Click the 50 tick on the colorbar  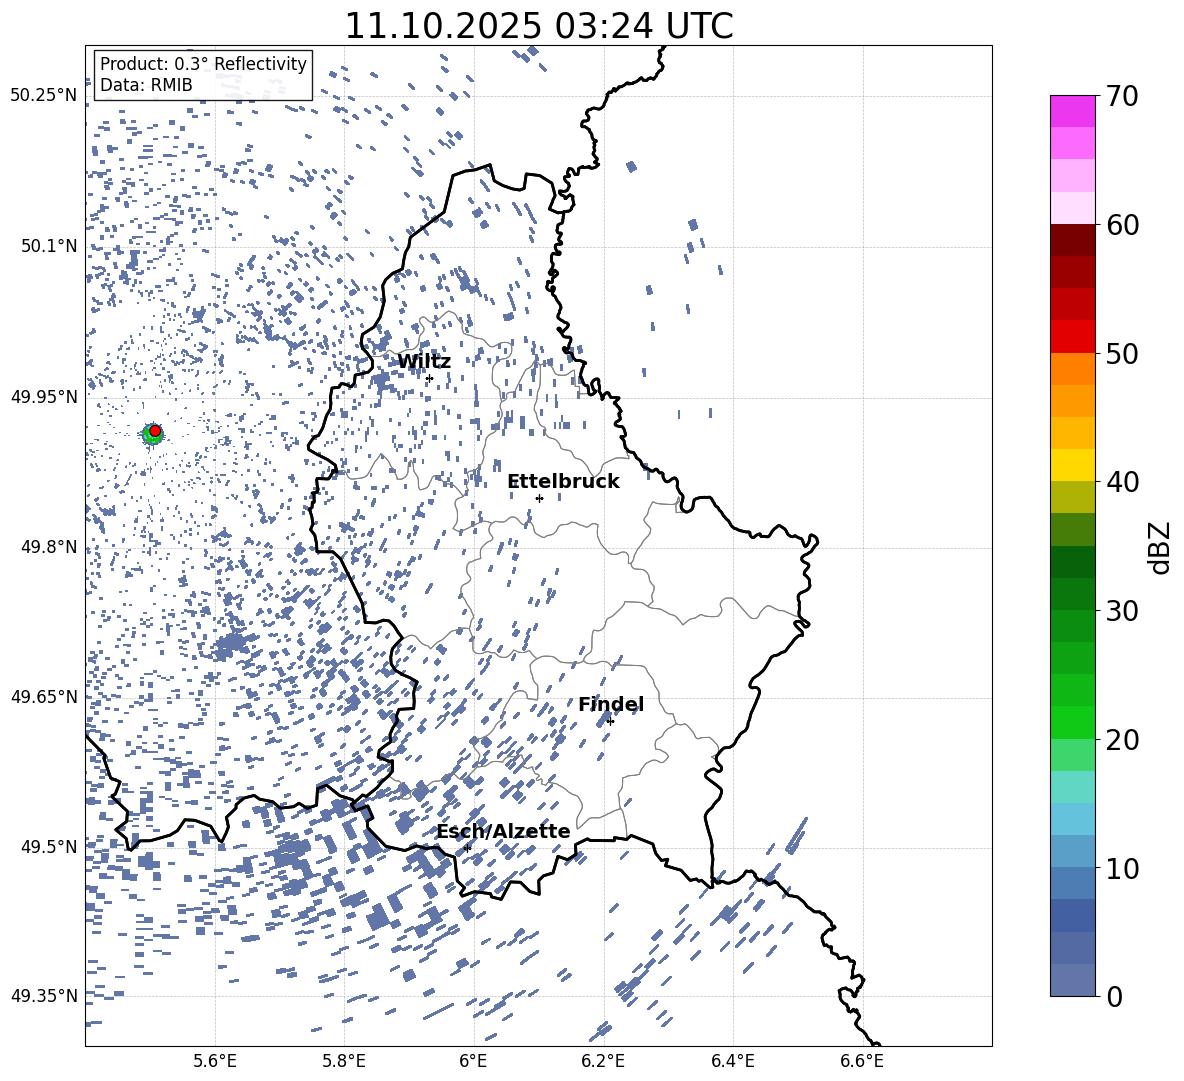[x=1122, y=353]
